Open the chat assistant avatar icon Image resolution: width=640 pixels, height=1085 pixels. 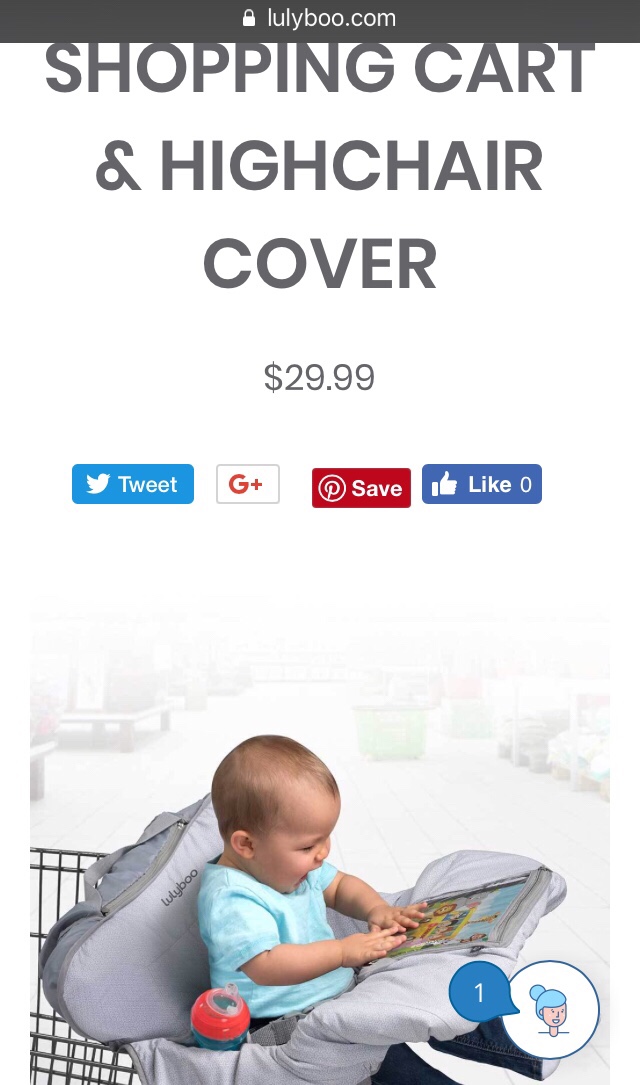click(551, 1010)
